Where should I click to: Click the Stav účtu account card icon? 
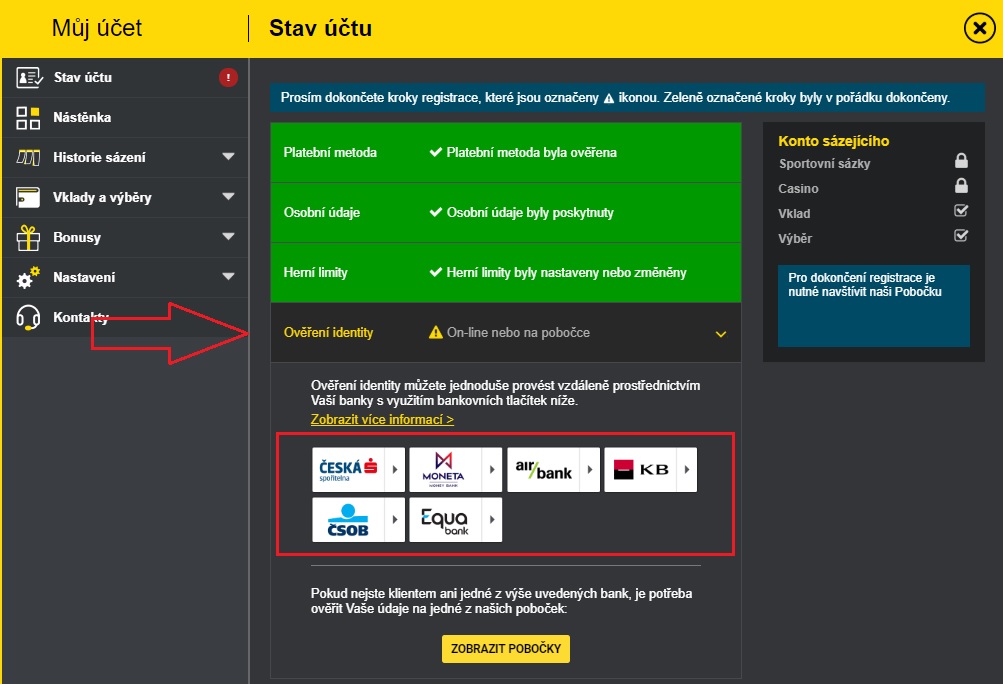[29, 77]
